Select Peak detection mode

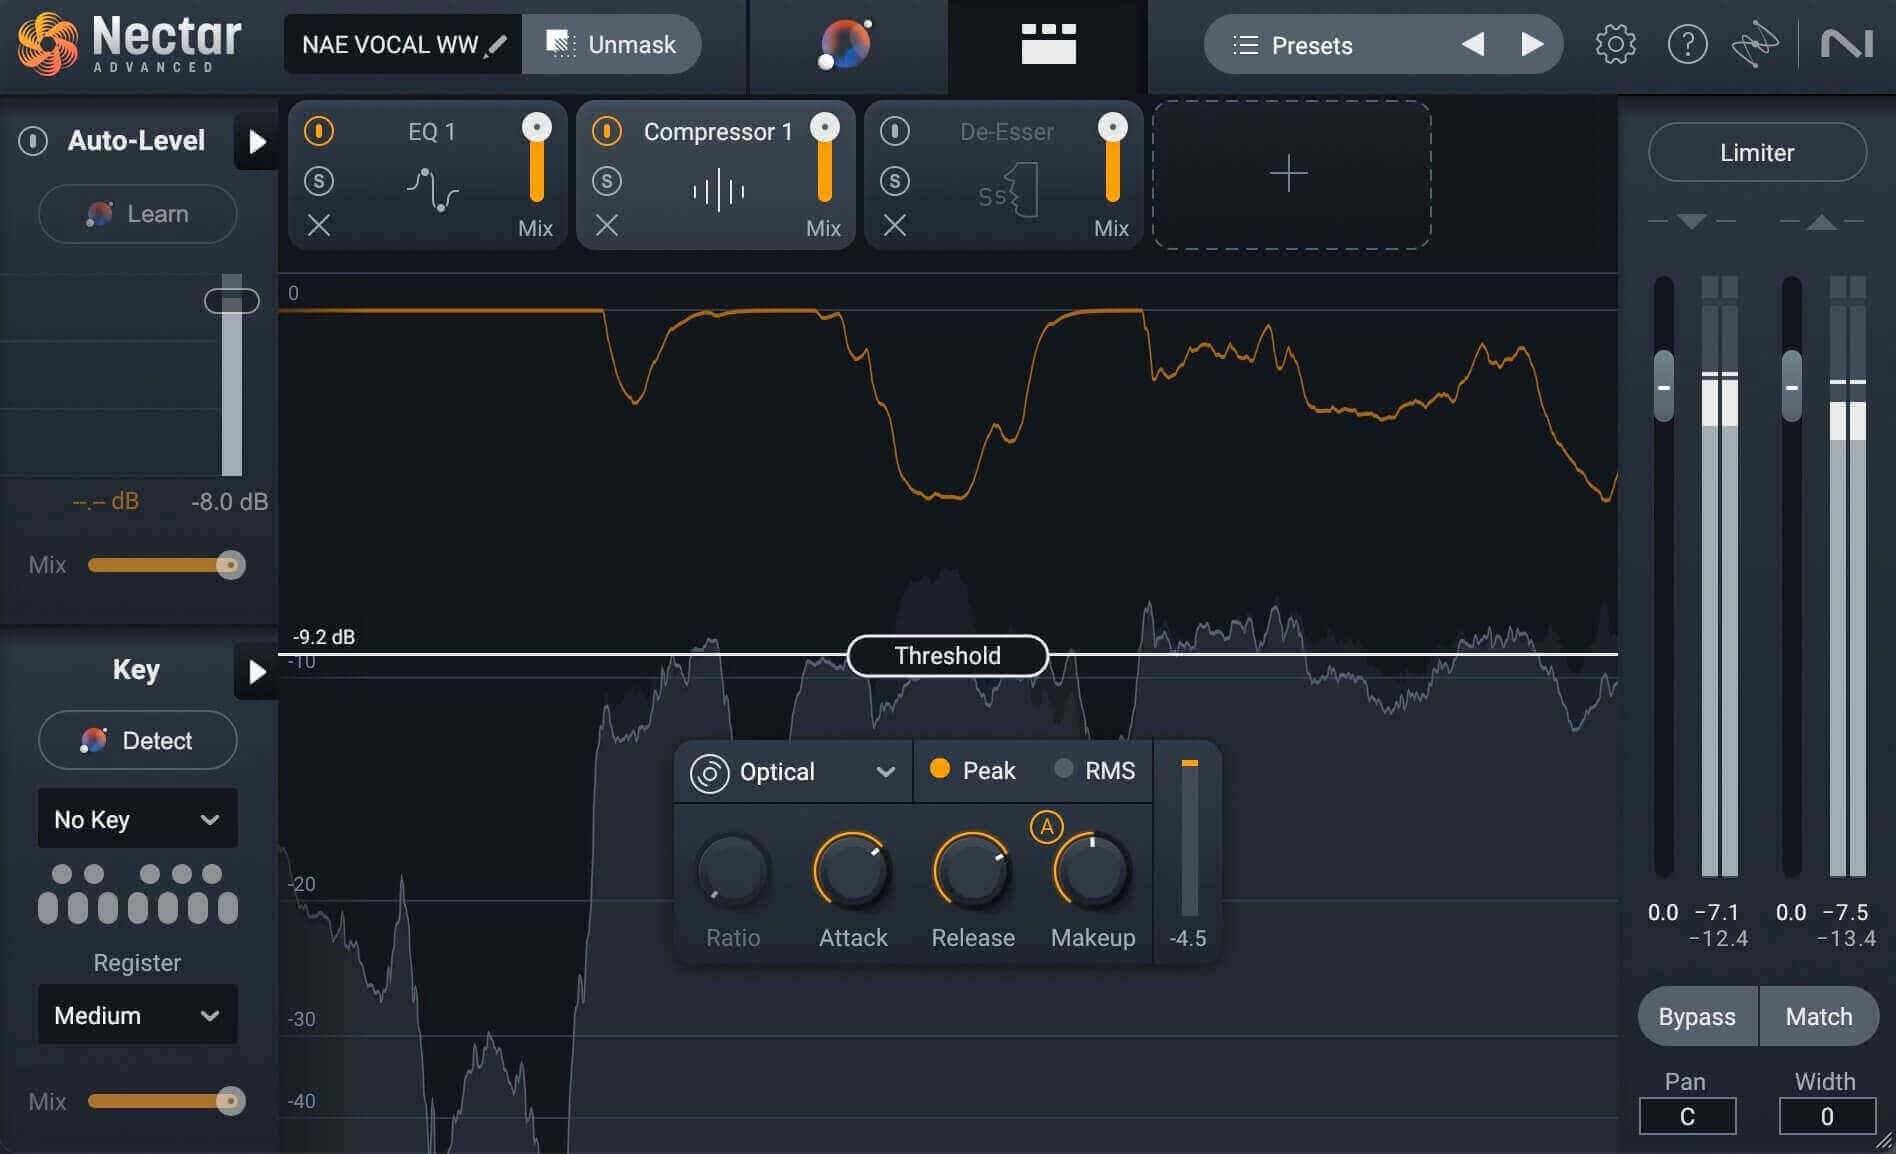(973, 770)
